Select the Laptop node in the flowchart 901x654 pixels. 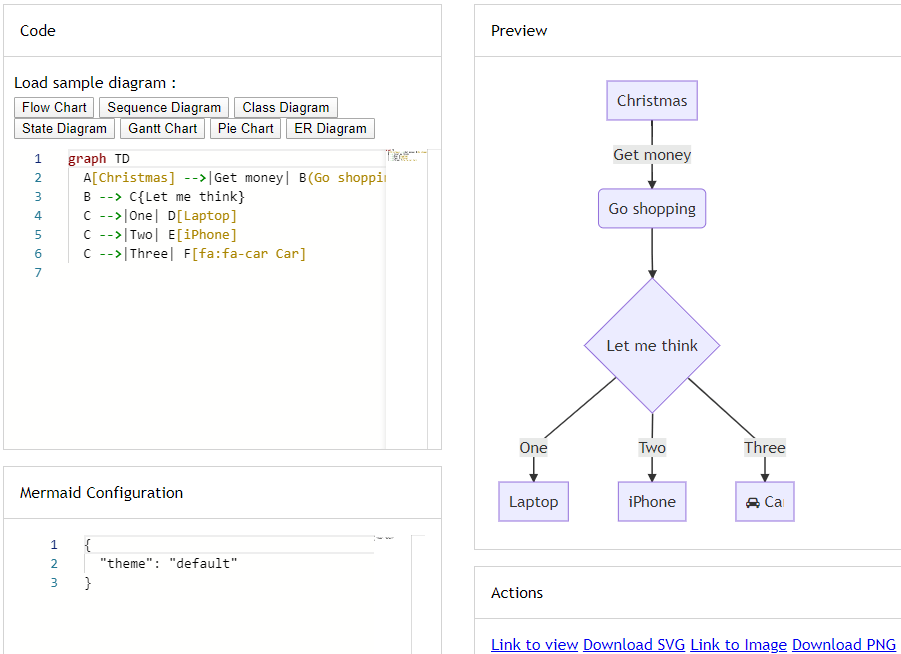(x=533, y=502)
